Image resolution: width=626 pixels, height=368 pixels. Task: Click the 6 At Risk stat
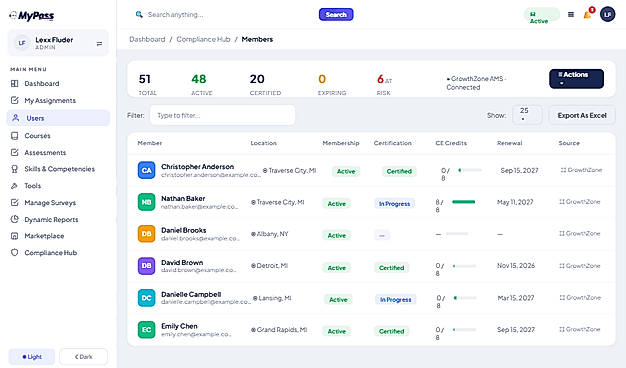[384, 85]
